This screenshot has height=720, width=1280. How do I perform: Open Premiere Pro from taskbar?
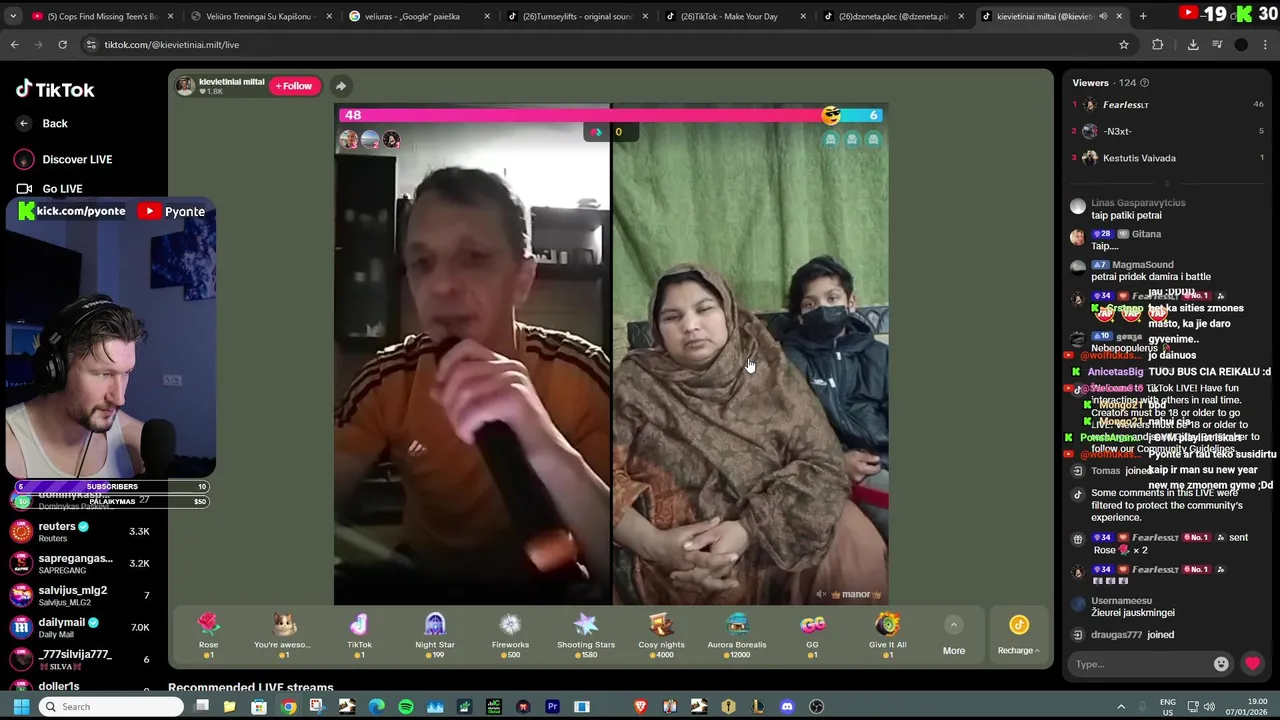pyautogui.click(x=552, y=707)
